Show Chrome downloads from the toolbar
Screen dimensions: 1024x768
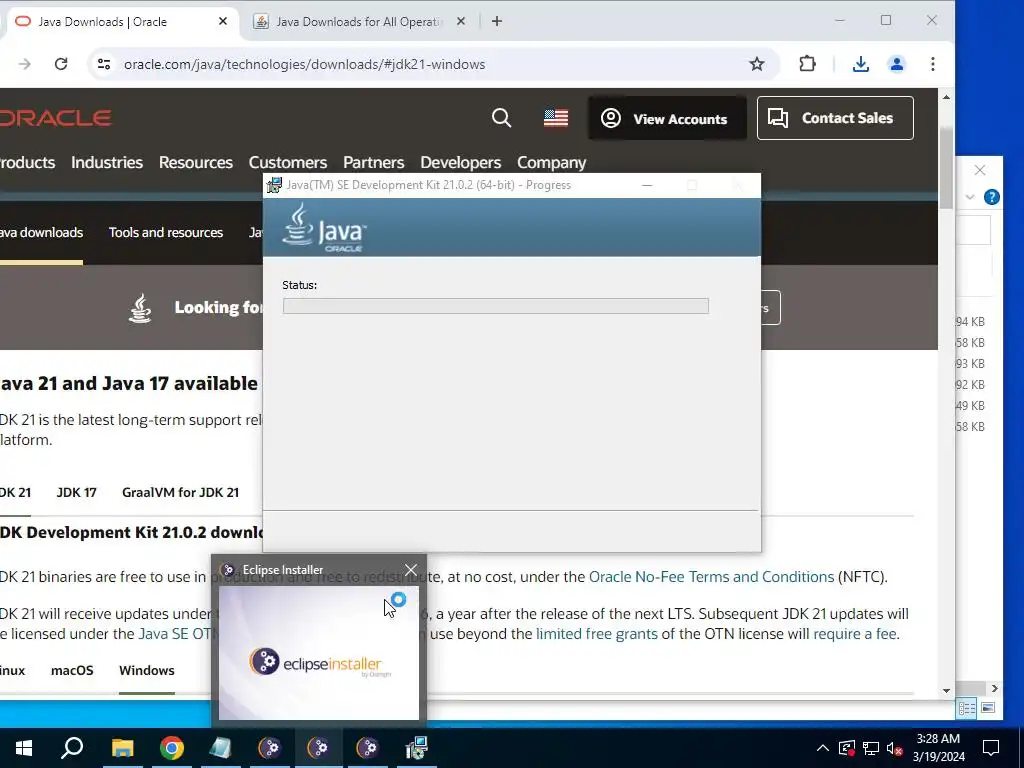861,64
